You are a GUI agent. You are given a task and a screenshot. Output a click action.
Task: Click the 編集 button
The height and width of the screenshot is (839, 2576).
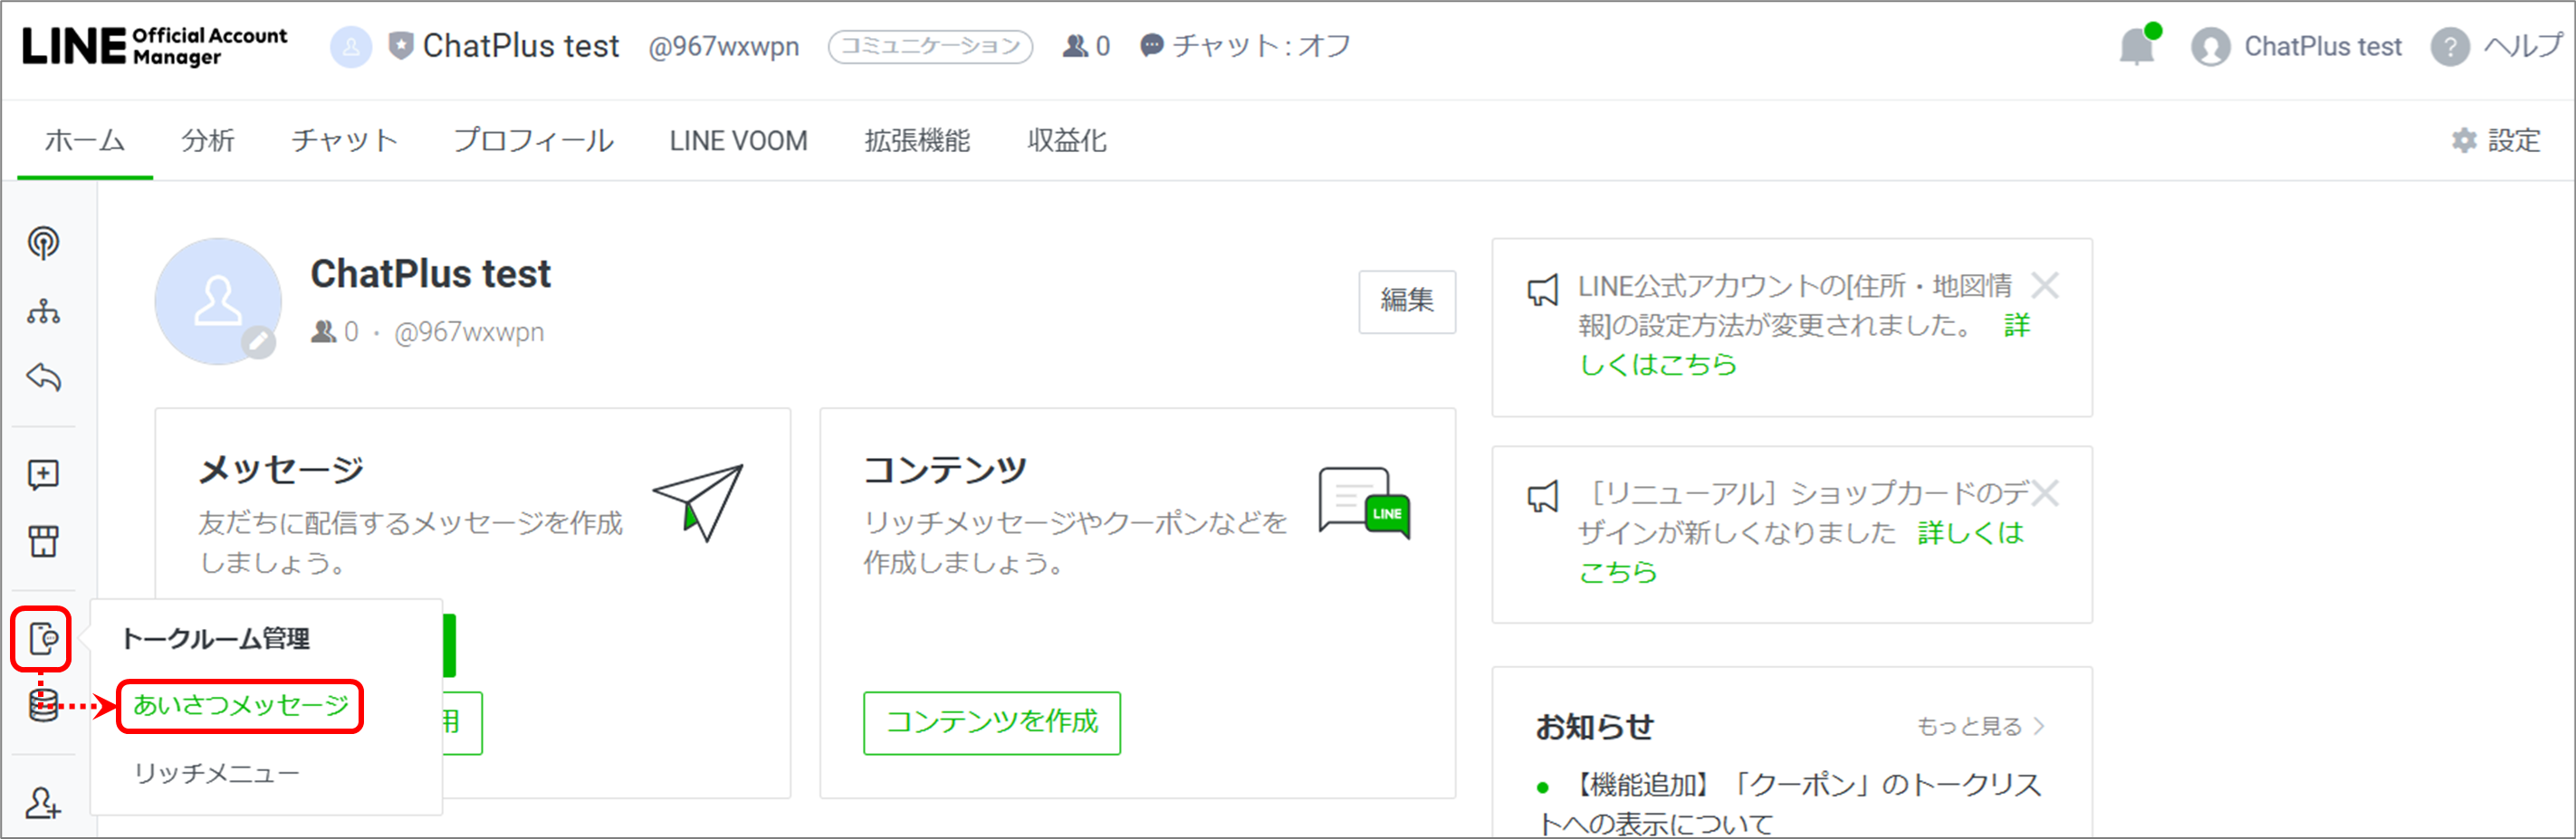coord(1407,301)
